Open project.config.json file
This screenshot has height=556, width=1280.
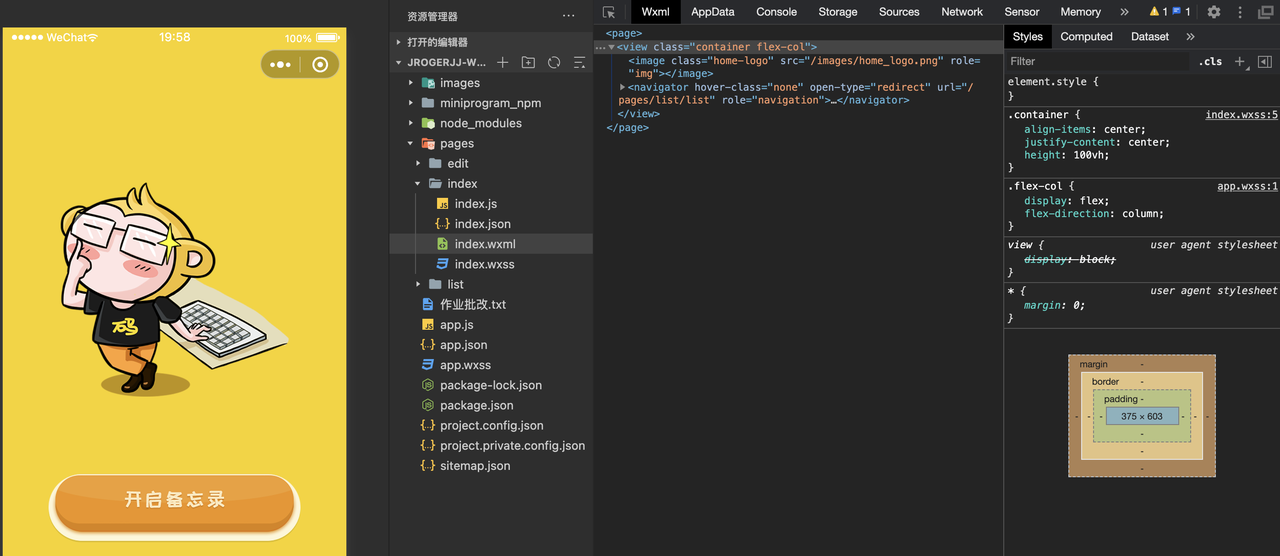pos(491,425)
